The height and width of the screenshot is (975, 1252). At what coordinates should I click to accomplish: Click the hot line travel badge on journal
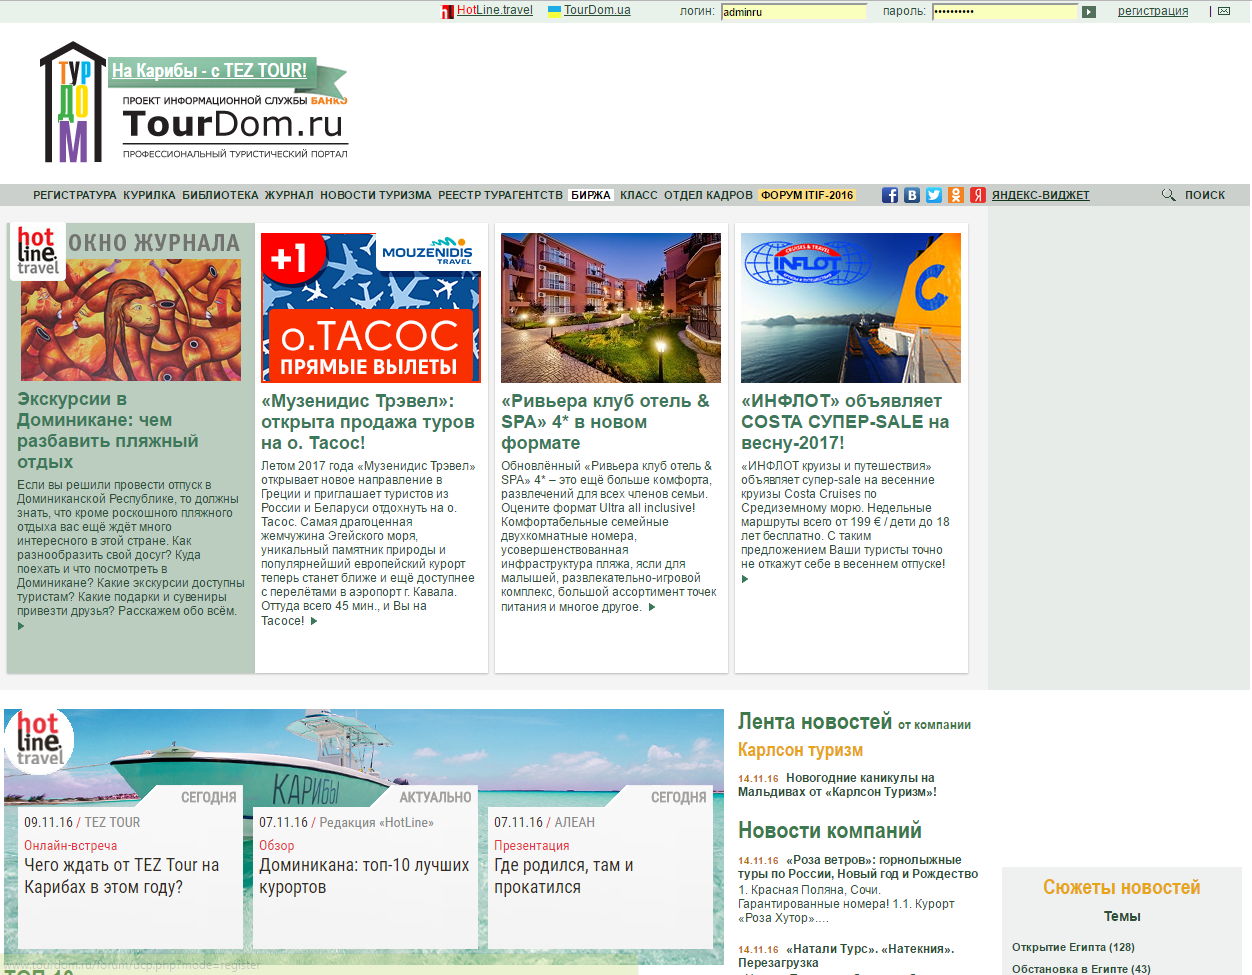(x=37, y=250)
